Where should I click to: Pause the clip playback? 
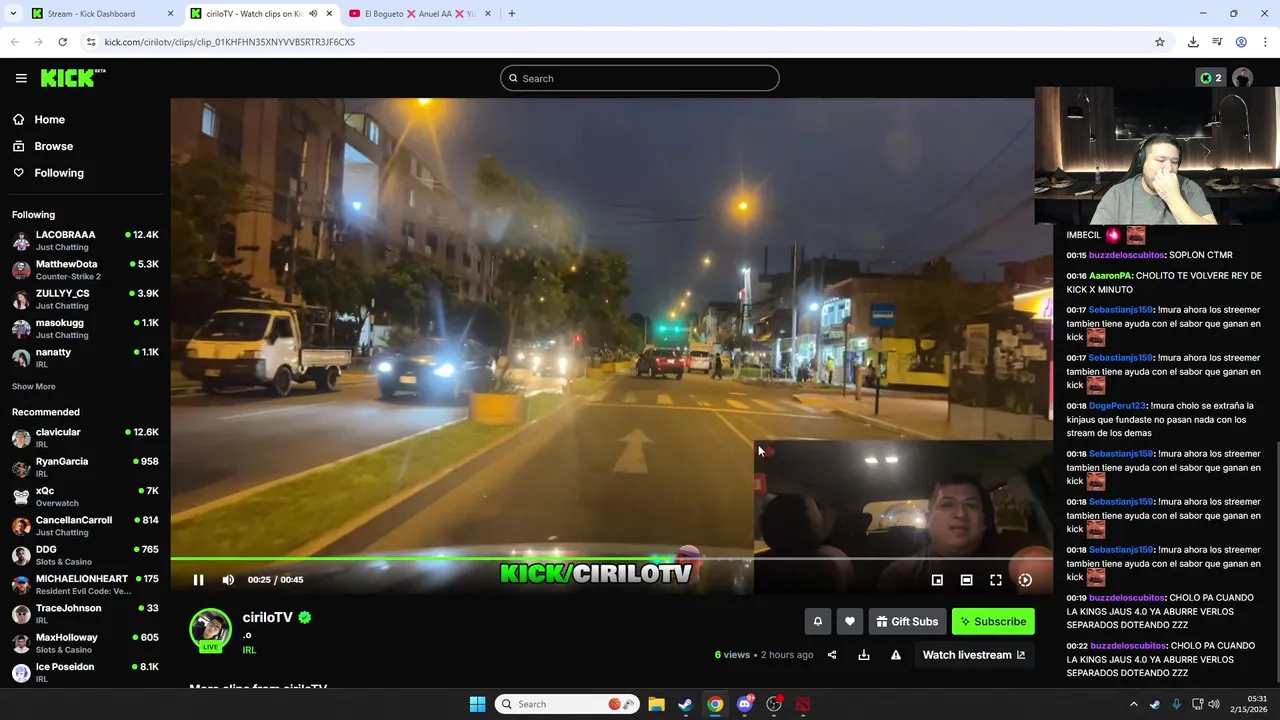tap(198, 580)
